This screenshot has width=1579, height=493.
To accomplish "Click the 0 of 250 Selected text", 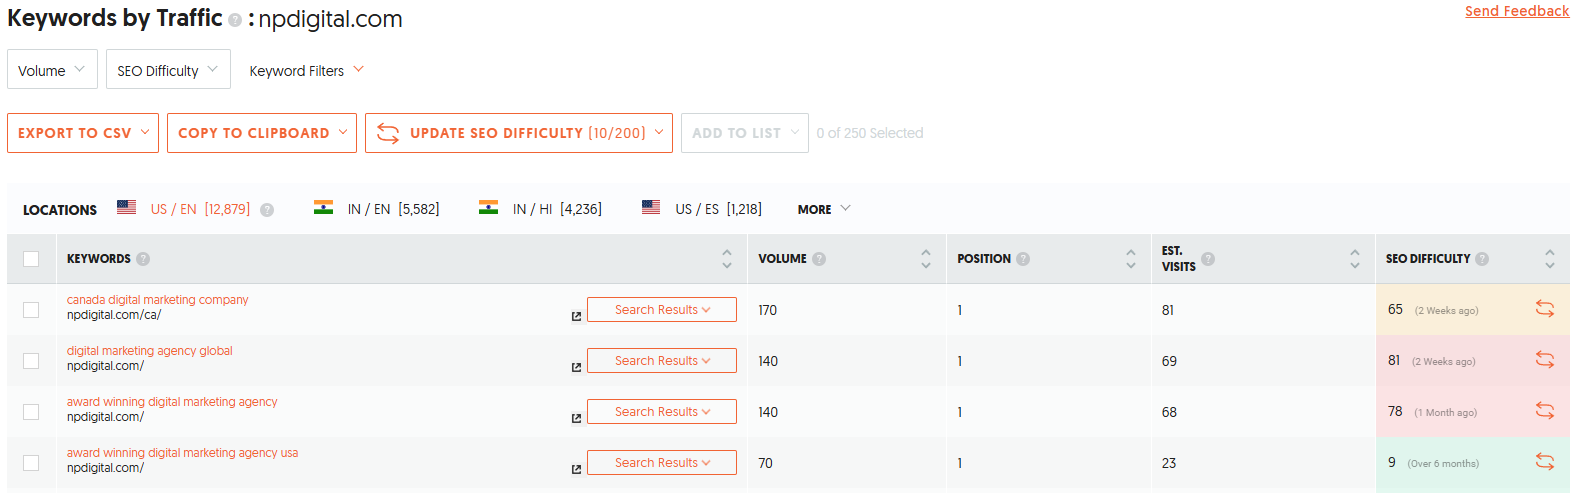I will 870,133.
